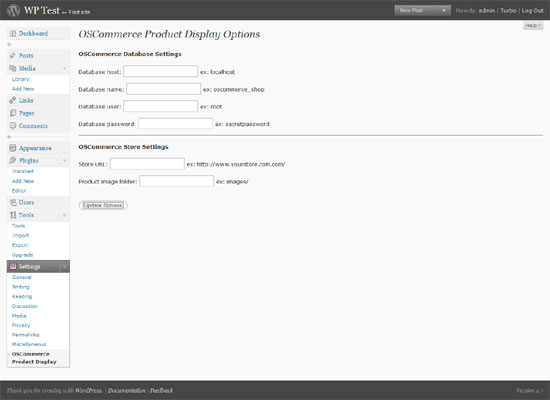Click the Database password field
Viewport: 550px width, 400px height.
pyautogui.click(x=175, y=124)
